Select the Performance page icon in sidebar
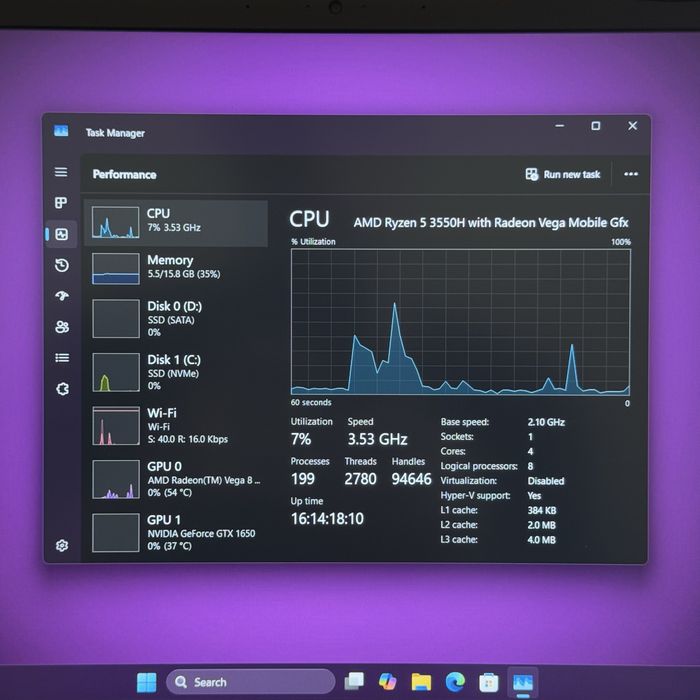 pos(62,234)
